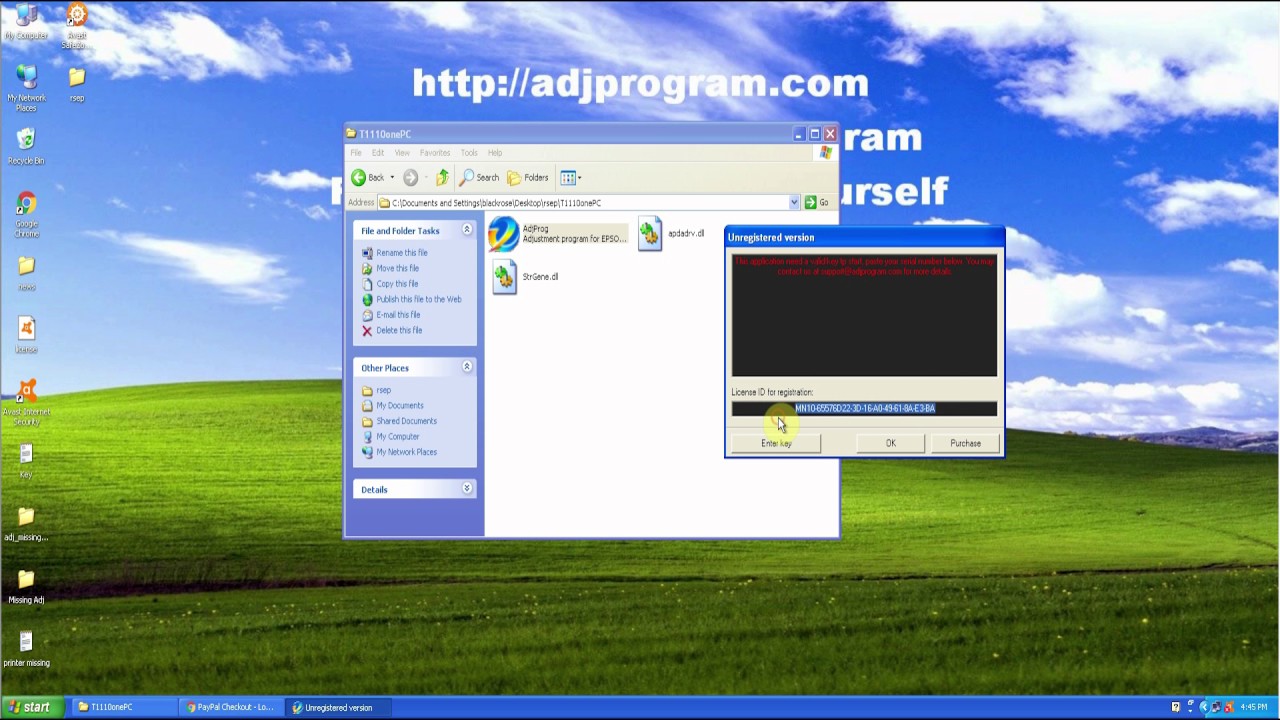Close the T1110onePC Explorer window
The width and height of the screenshot is (1280, 720).
click(830, 134)
